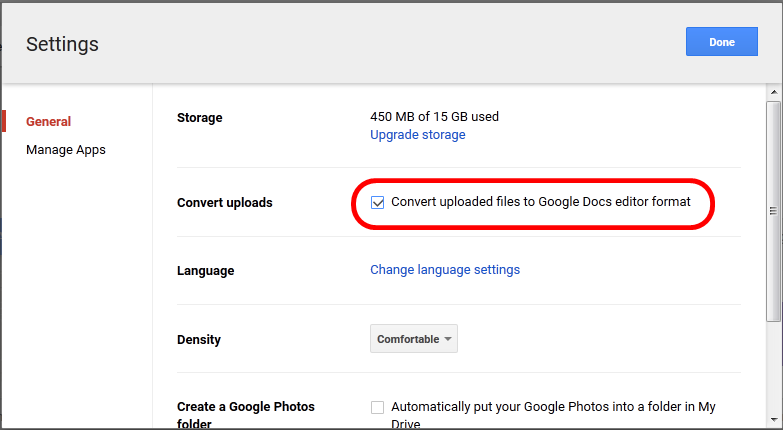Image resolution: width=783 pixels, height=430 pixels.
Task: Expand the Comfortable density dropdown
Action: click(413, 339)
